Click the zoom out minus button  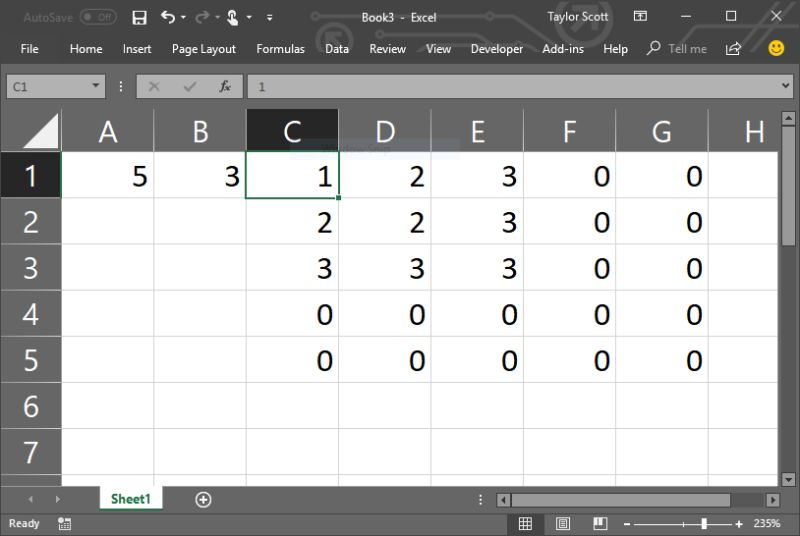(627, 524)
